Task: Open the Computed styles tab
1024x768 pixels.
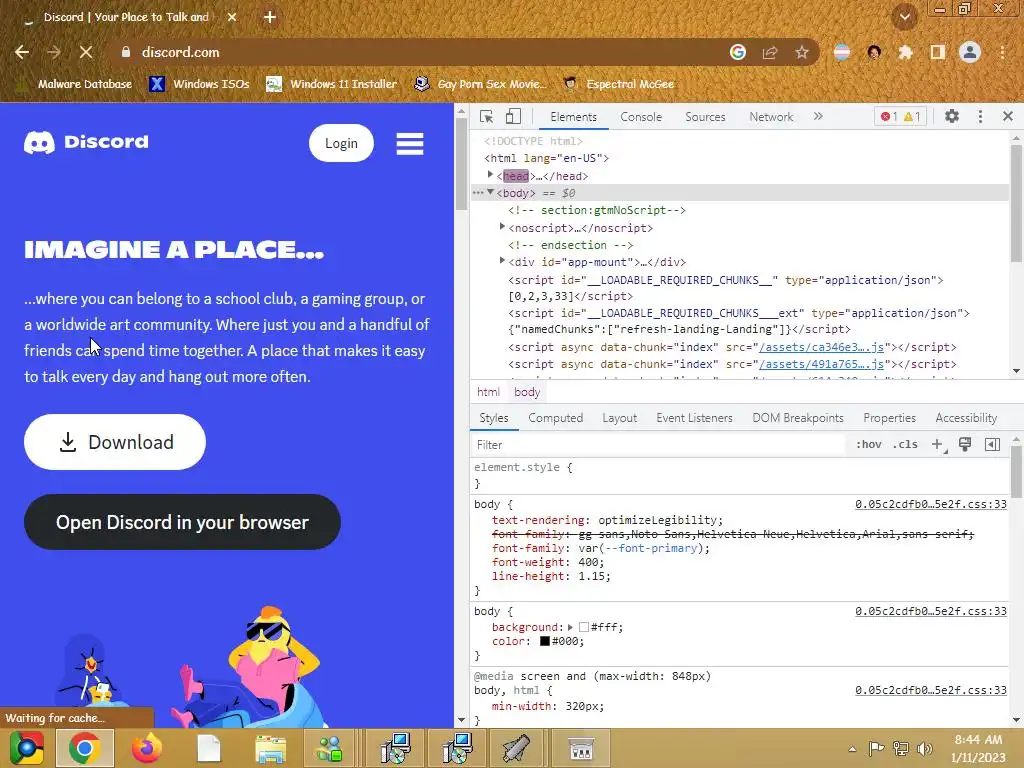Action: pos(555,418)
